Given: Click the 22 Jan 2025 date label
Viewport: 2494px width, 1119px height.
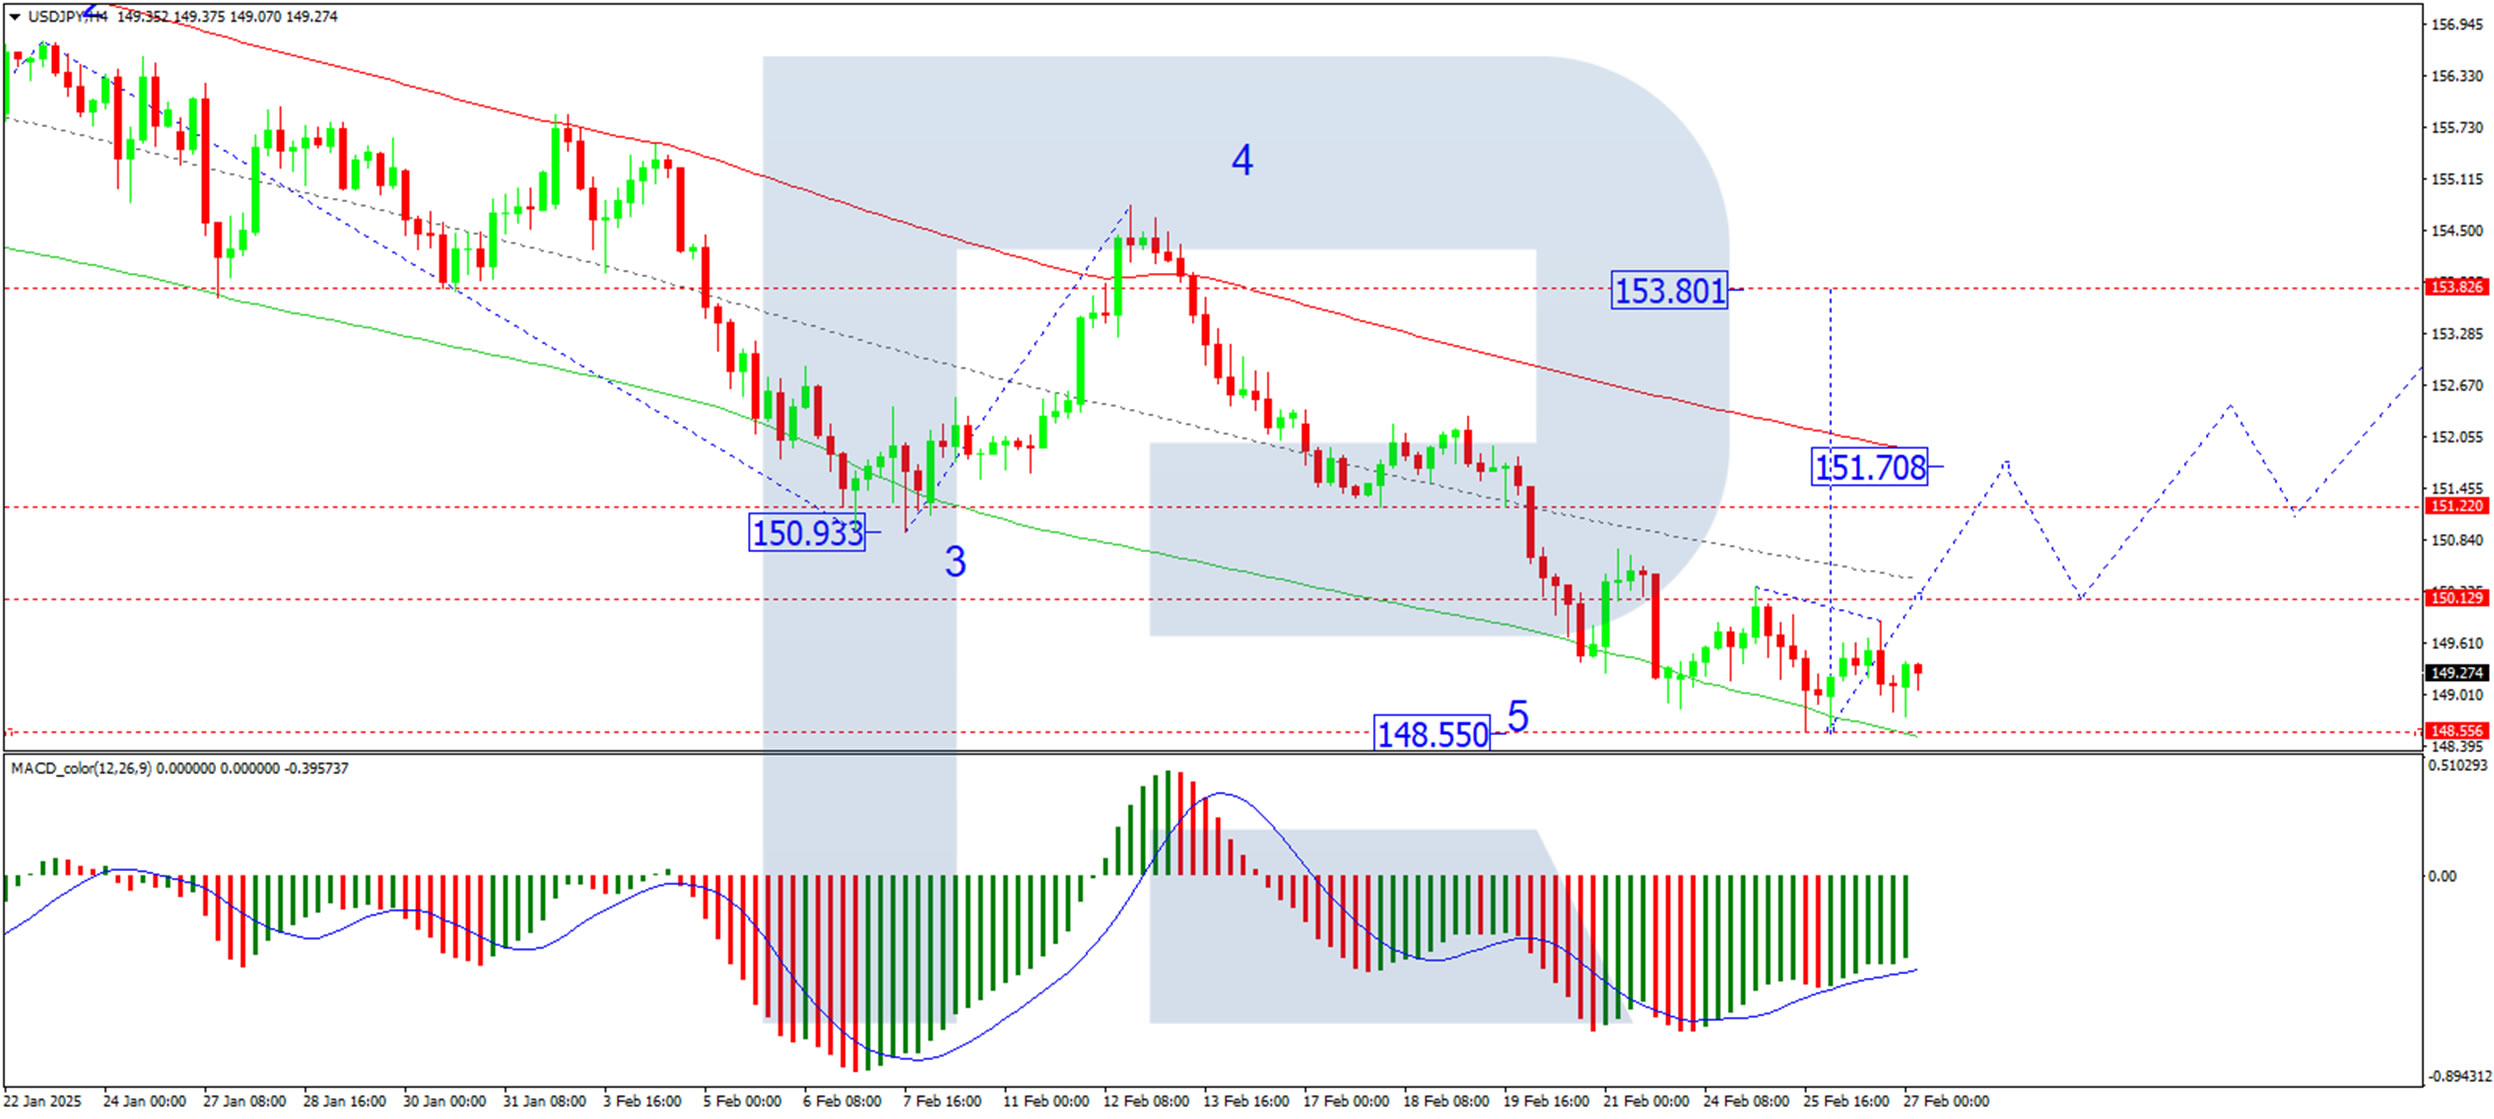Looking at the screenshot, I should [x=43, y=1102].
